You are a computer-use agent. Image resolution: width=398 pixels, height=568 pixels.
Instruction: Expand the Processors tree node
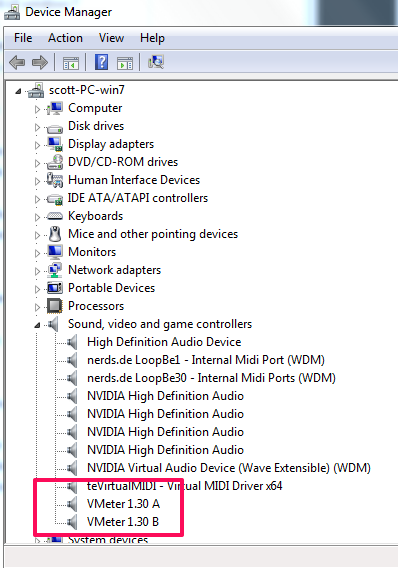pos(37,307)
